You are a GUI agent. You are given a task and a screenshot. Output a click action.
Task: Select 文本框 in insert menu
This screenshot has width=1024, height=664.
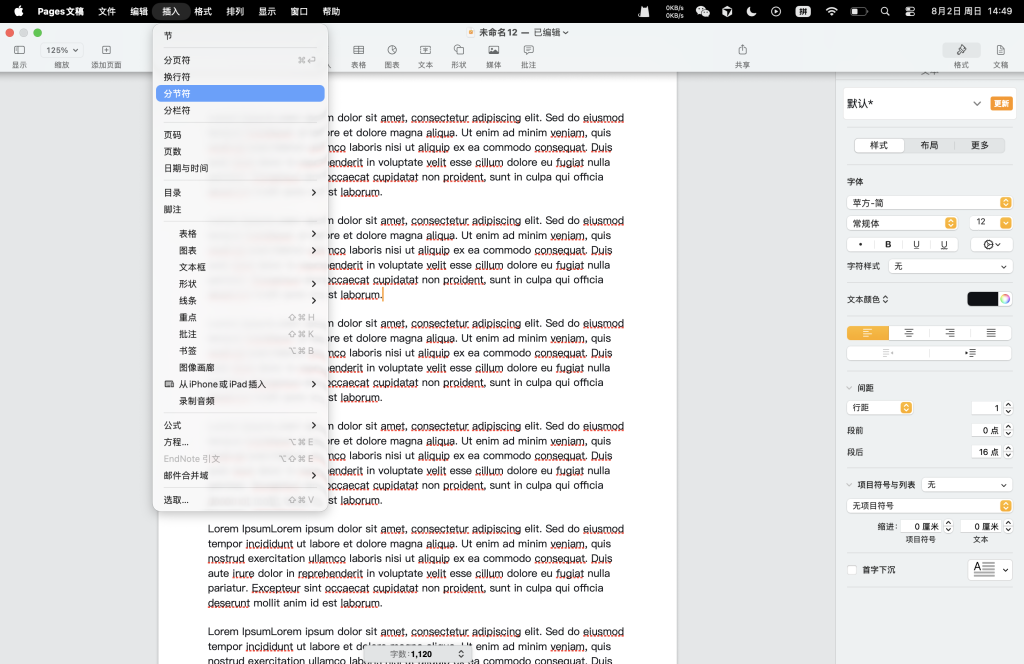coord(240,267)
